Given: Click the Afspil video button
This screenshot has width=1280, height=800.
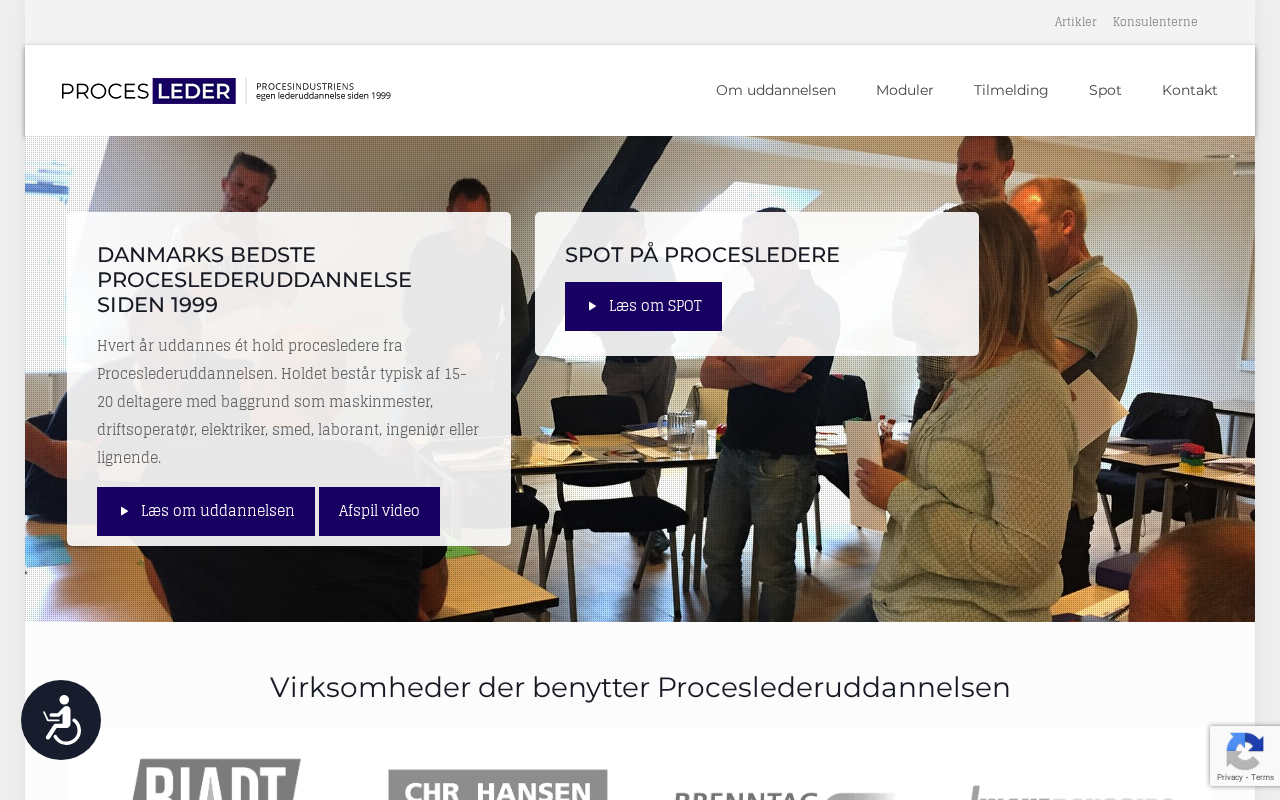Looking at the screenshot, I should [379, 511].
